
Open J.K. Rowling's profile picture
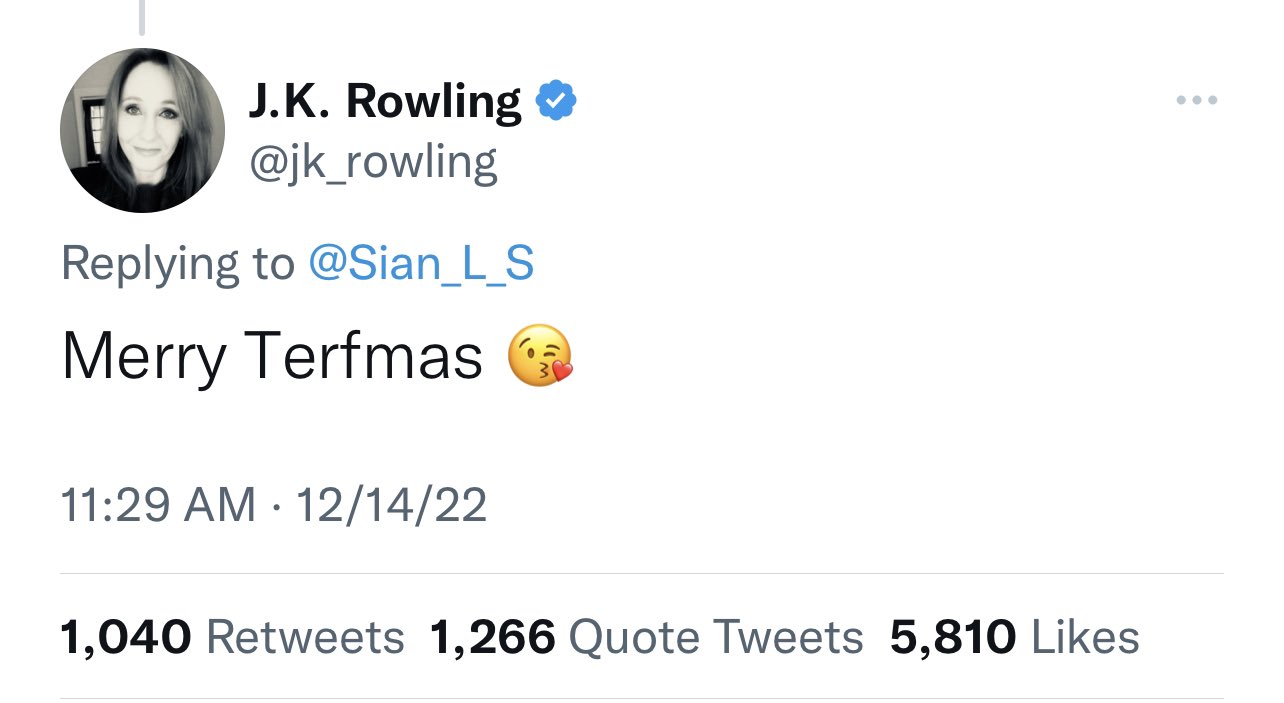coord(142,130)
